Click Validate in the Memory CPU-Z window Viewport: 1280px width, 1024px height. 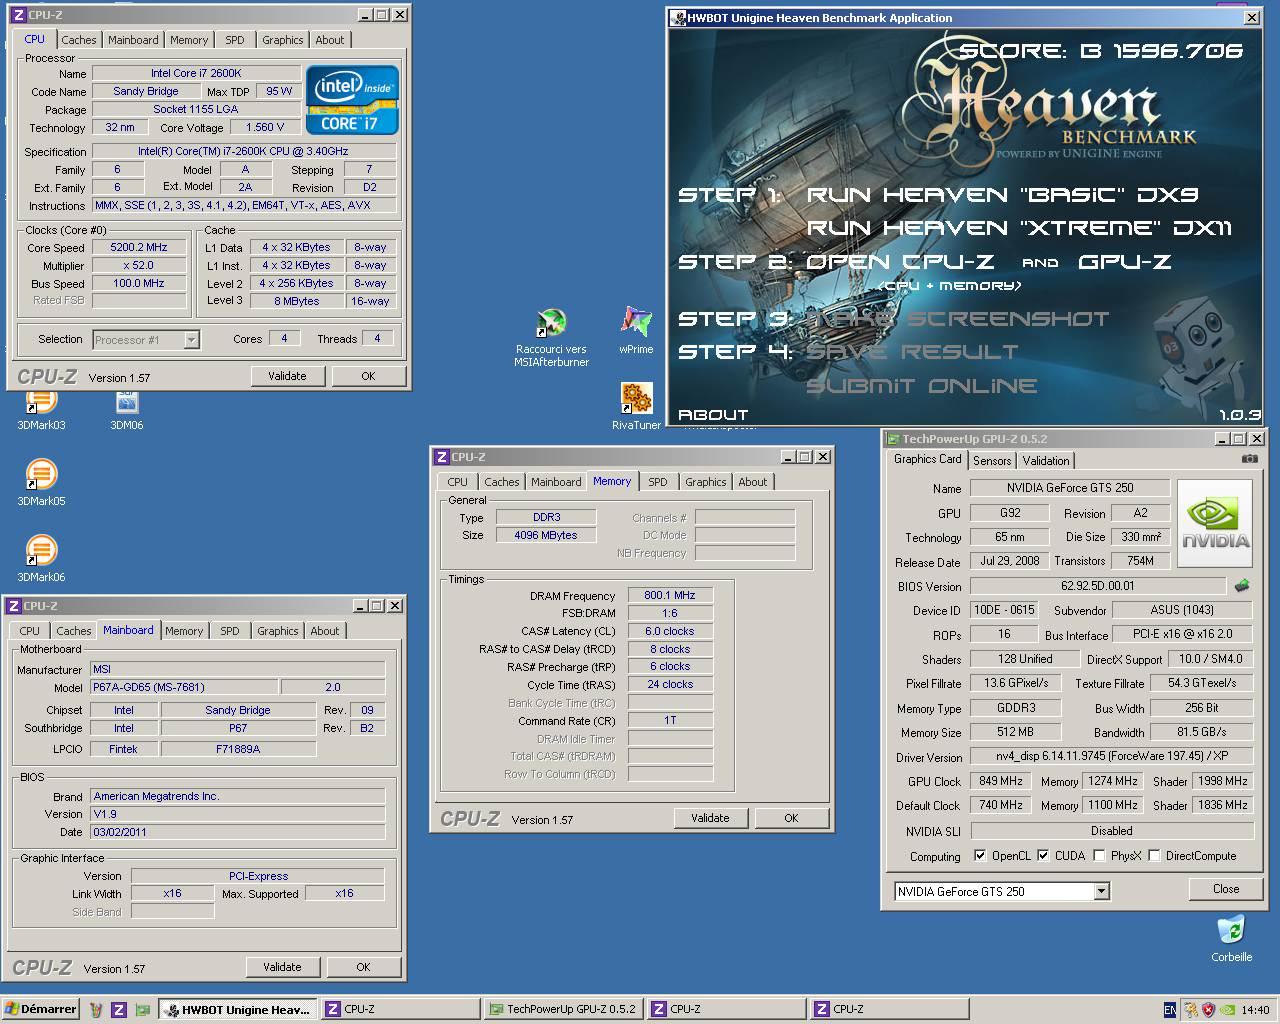click(710, 818)
